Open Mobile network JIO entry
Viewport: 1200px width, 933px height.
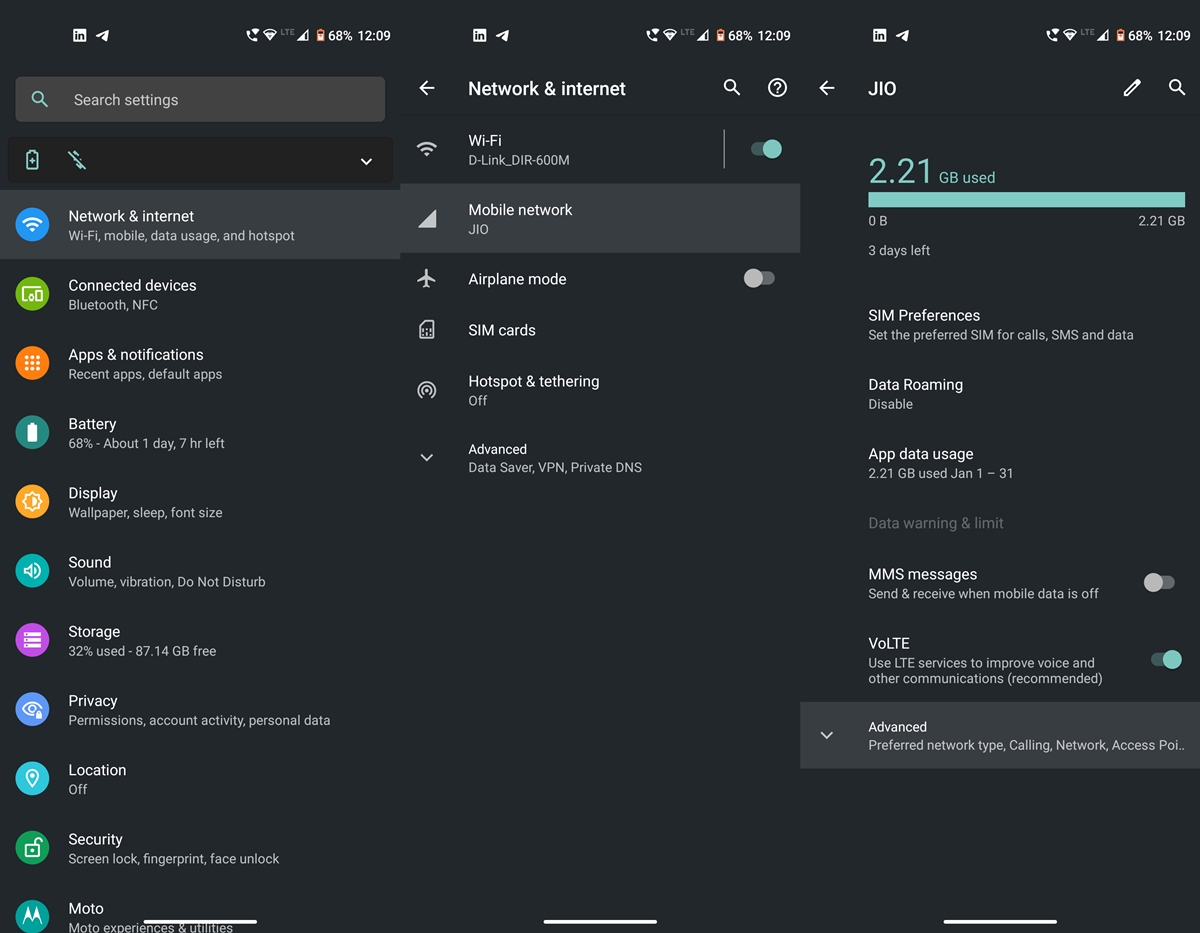point(600,218)
